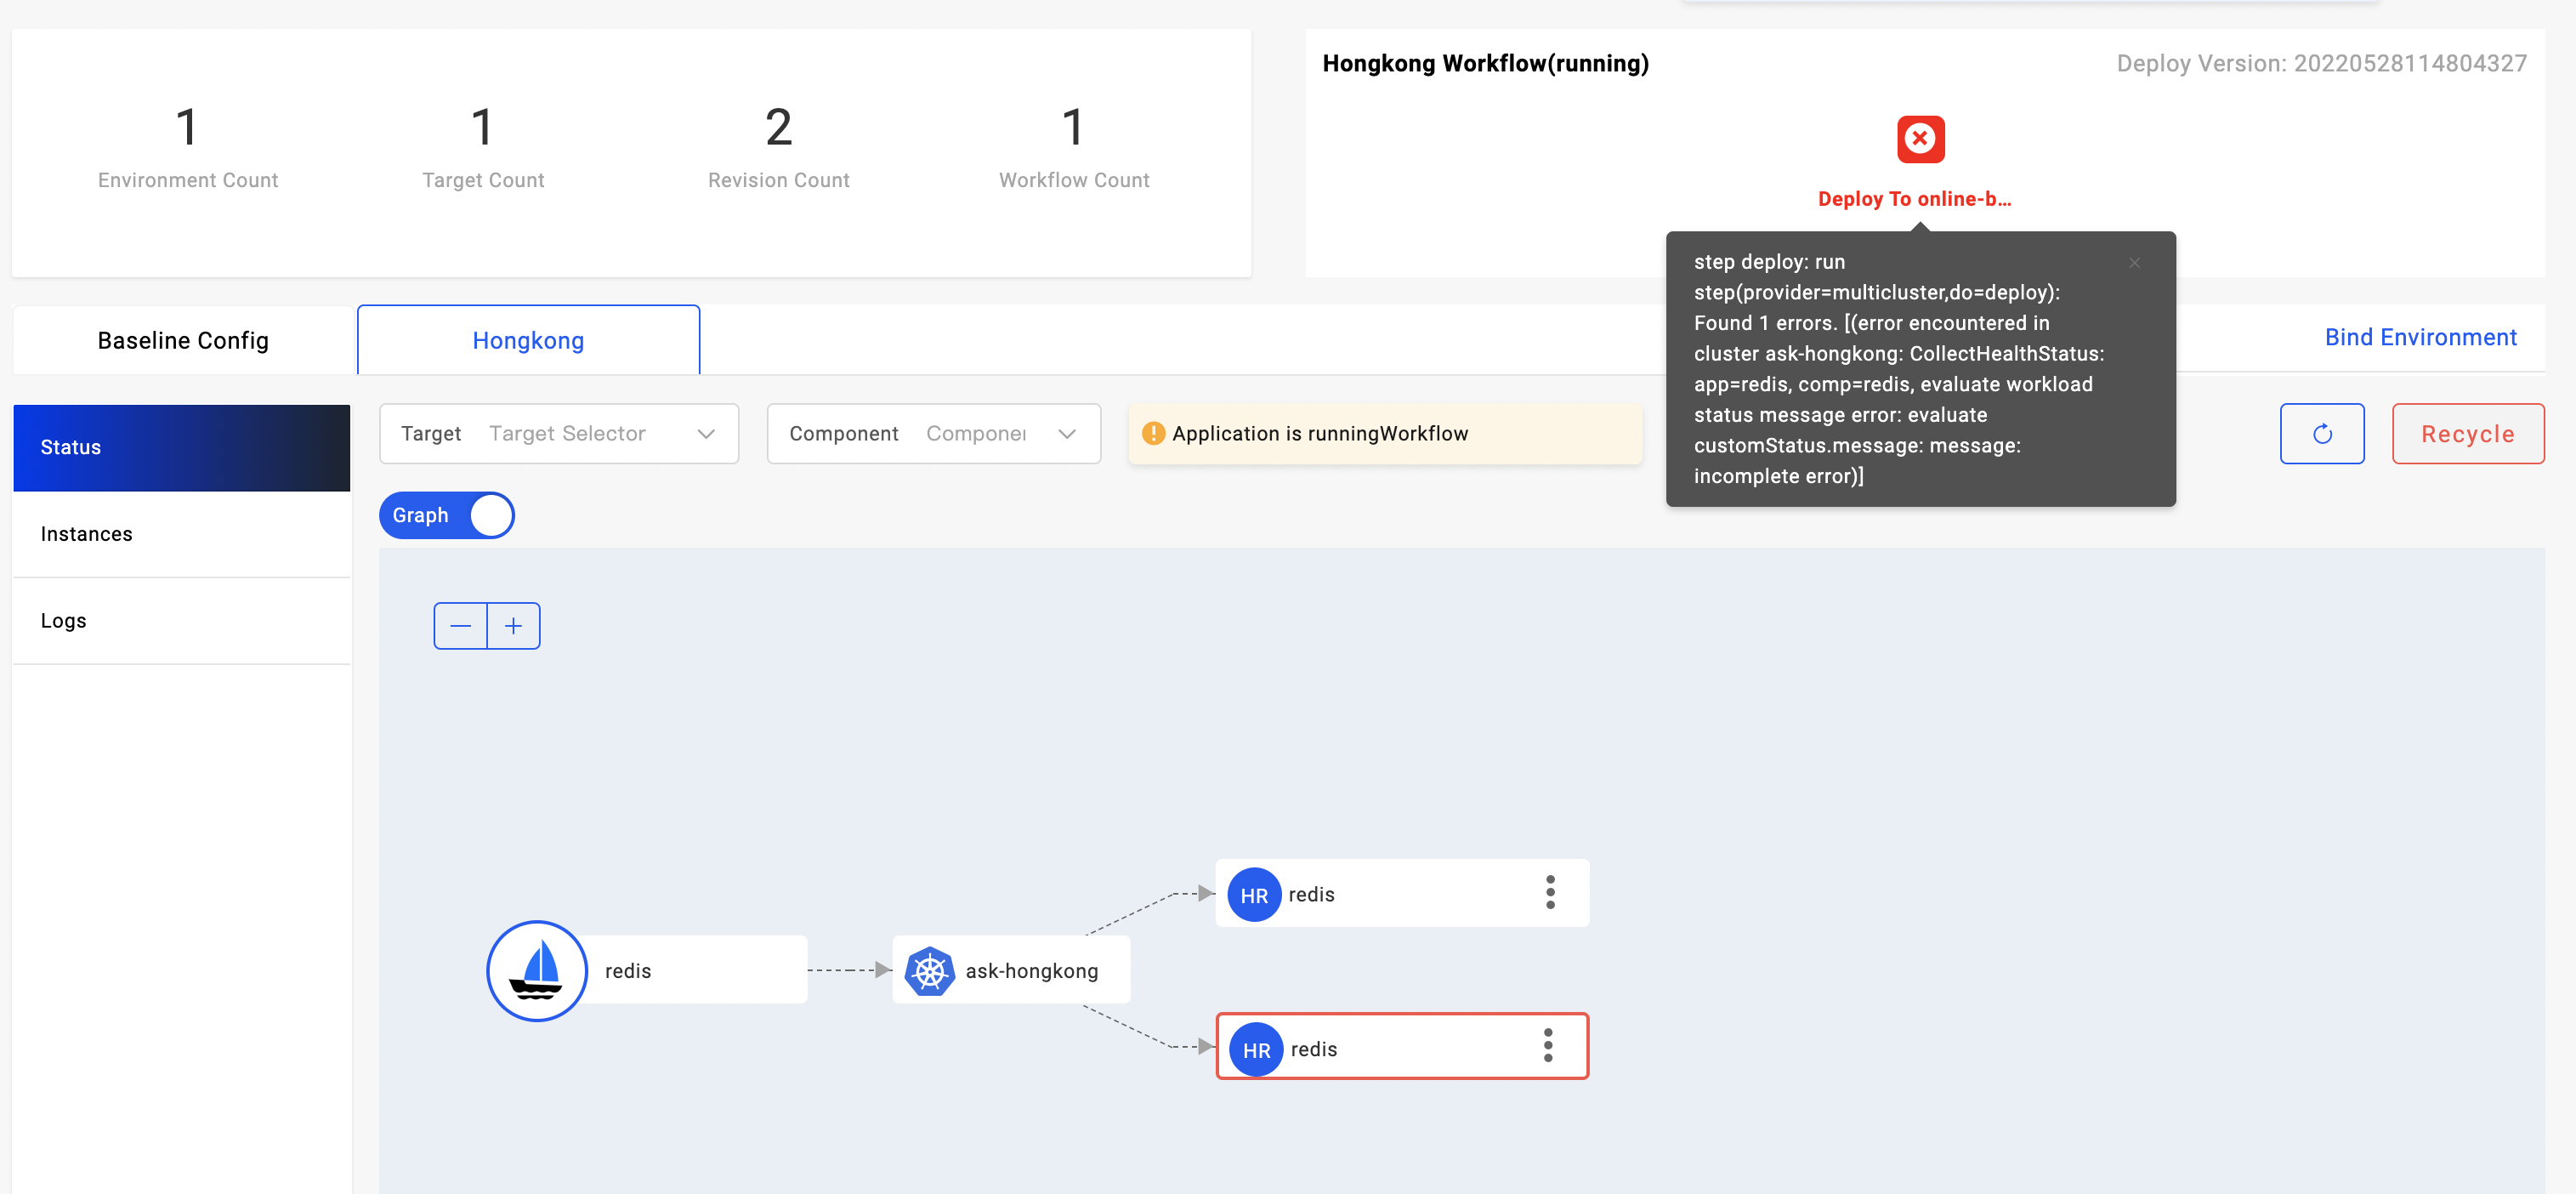
Task: Click the Environment Count statistic
Action: [187, 146]
